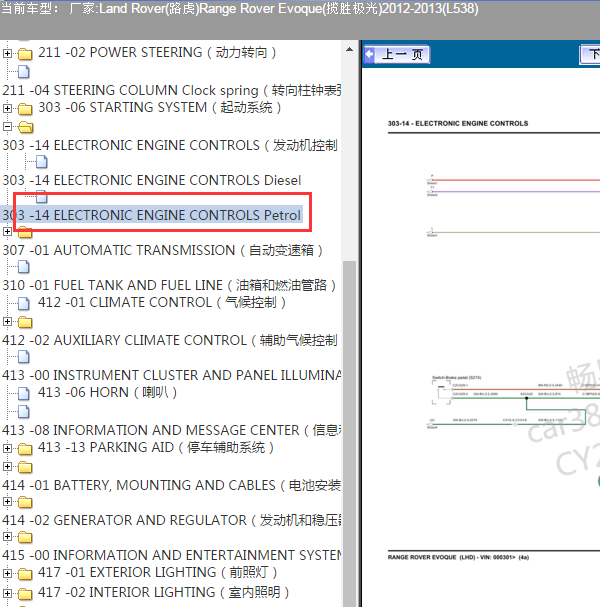This screenshot has width=600, height=607.
Task: Click document icon of 413 -06 HORN
Action: 24,394
